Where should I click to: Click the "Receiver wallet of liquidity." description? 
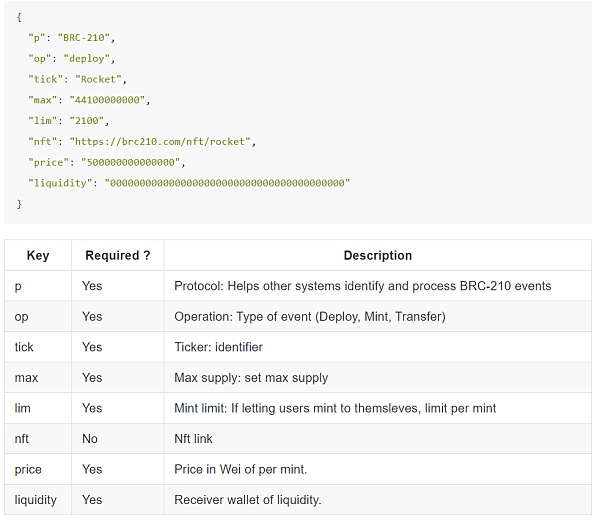point(248,500)
